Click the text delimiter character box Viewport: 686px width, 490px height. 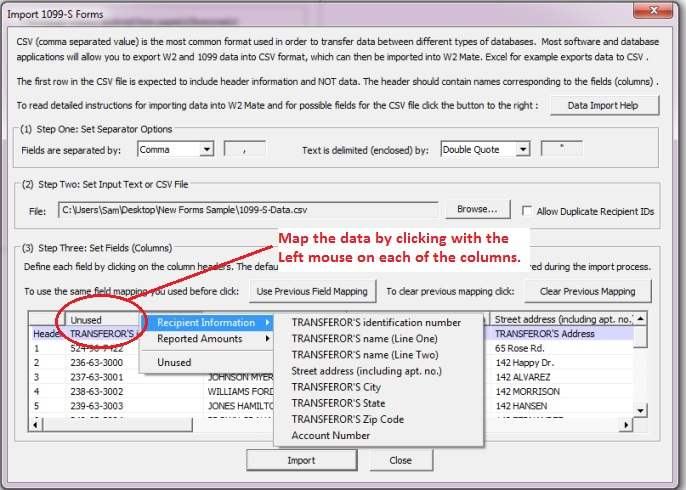coord(562,149)
